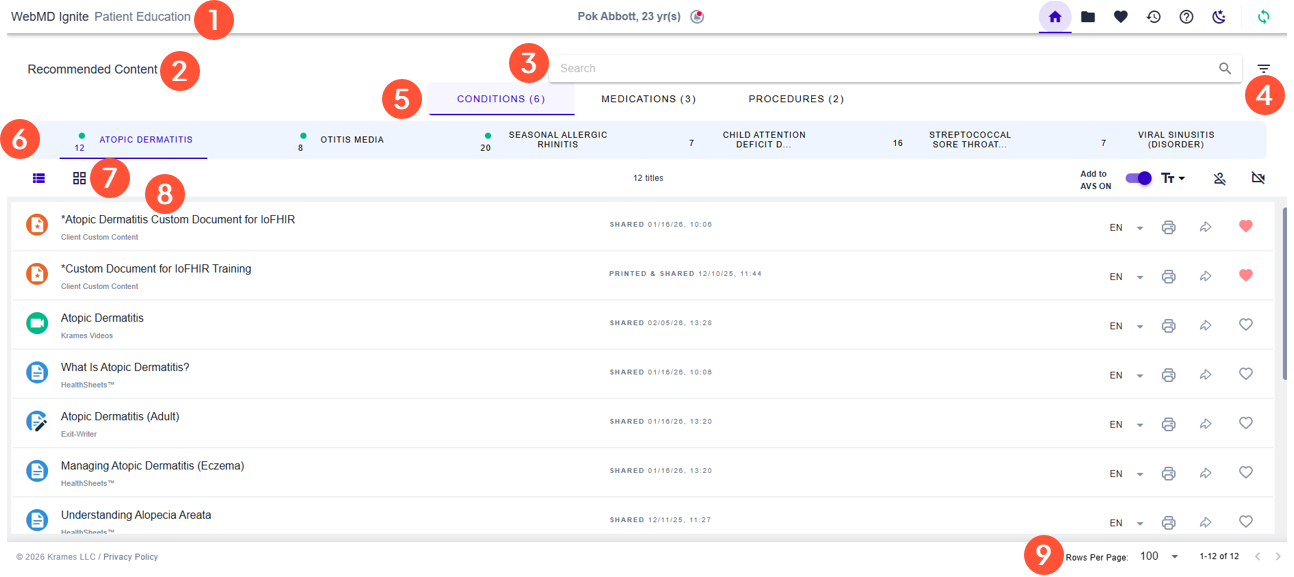The height and width of the screenshot is (577, 1294).
Task: Print the Atopic Dermatitis video
Action: coord(1169,324)
